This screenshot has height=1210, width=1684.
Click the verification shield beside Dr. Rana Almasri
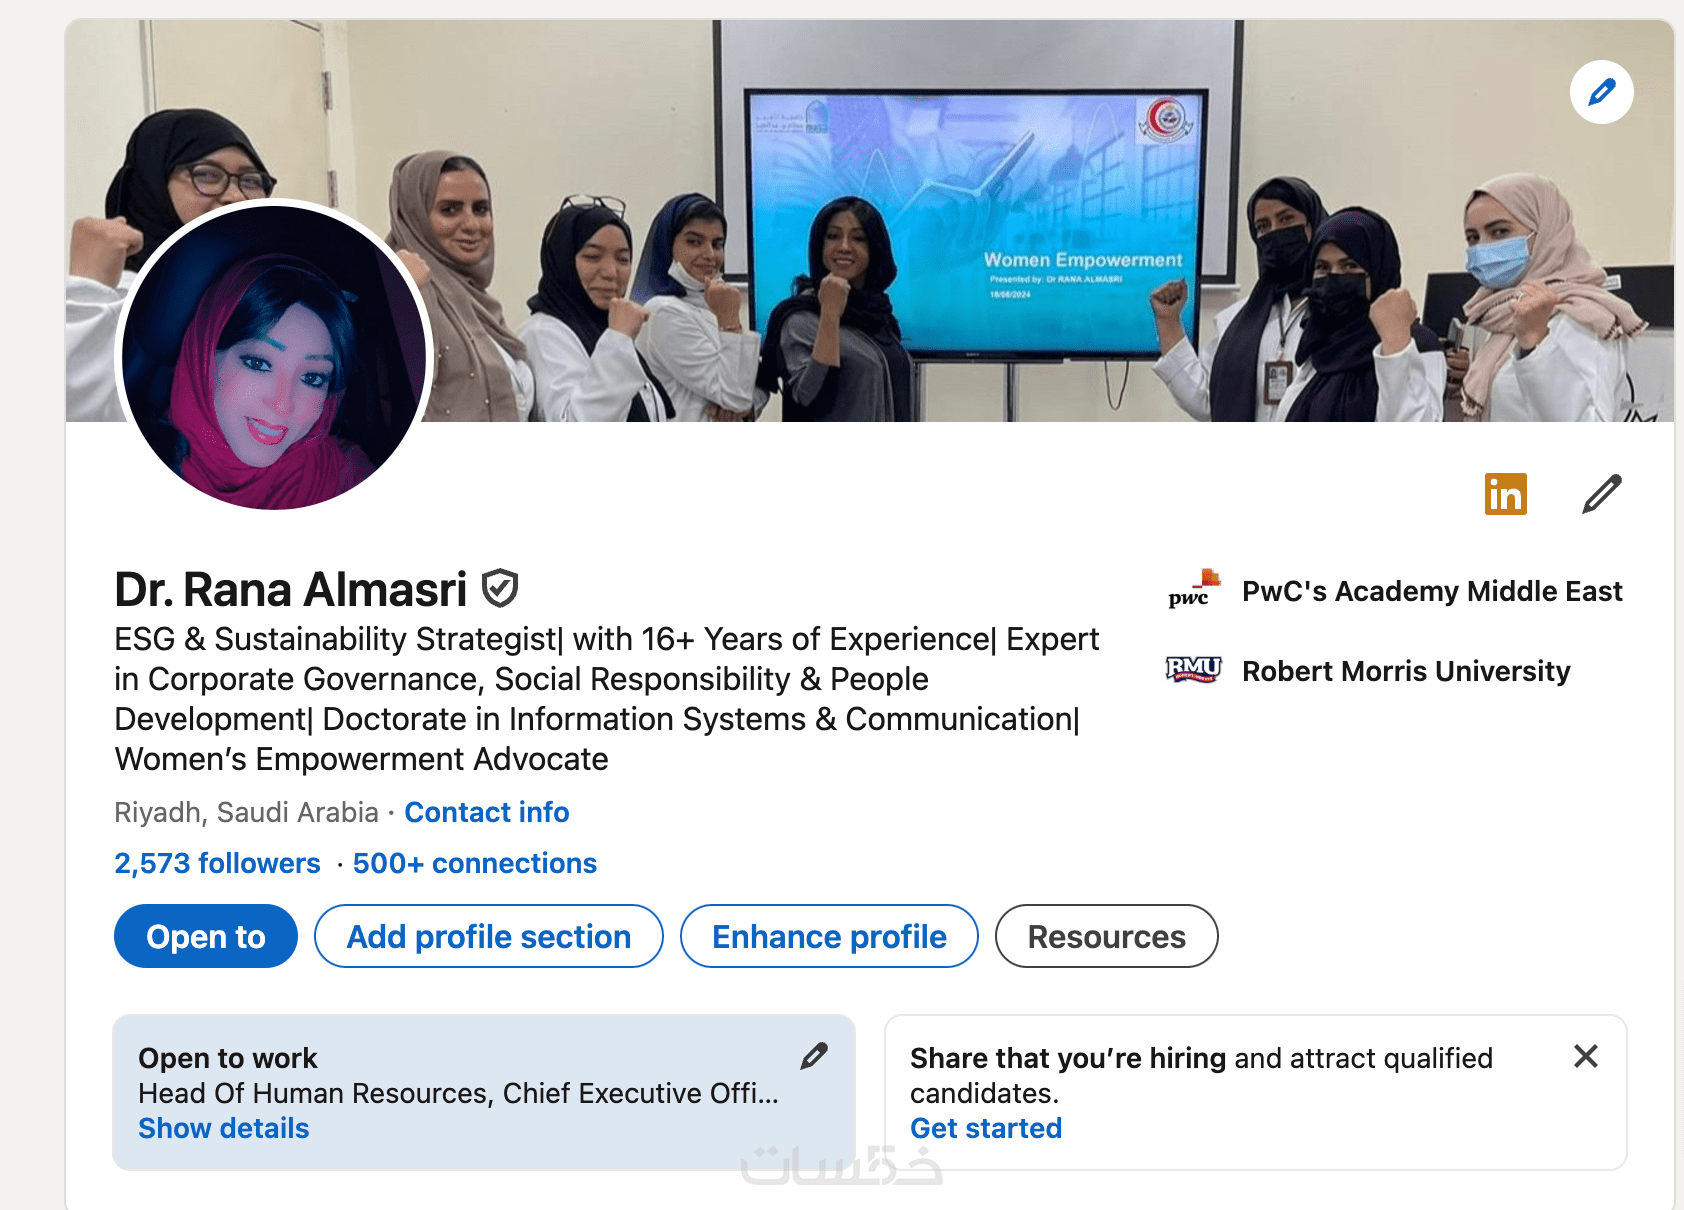coord(499,588)
